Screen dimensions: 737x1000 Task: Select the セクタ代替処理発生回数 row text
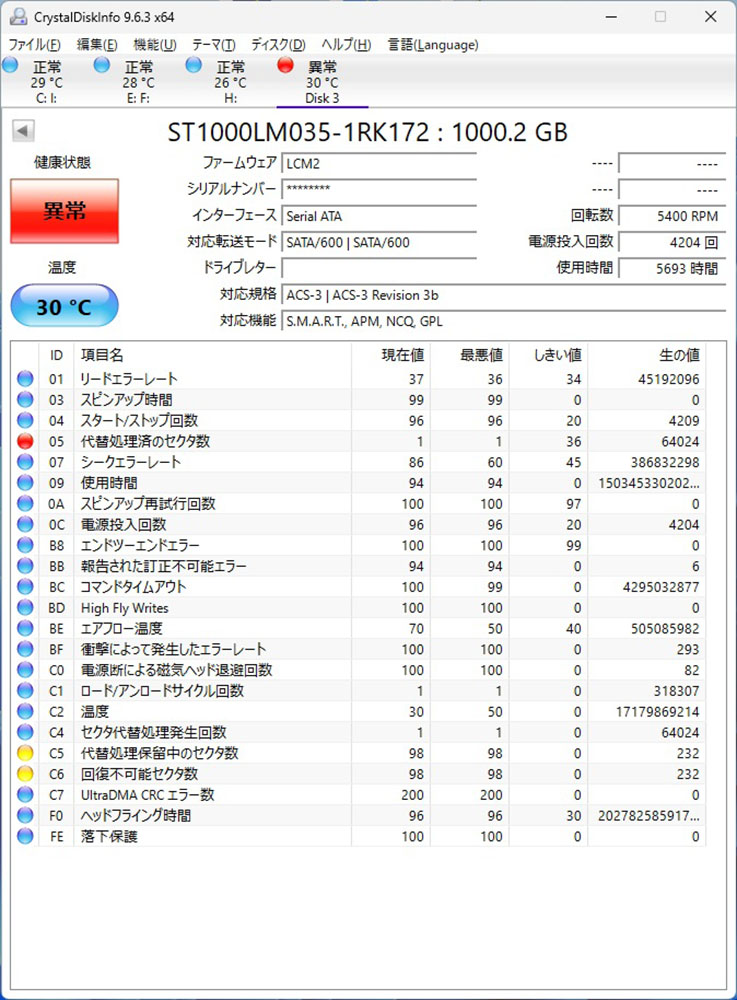pyautogui.click(x=154, y=733)
